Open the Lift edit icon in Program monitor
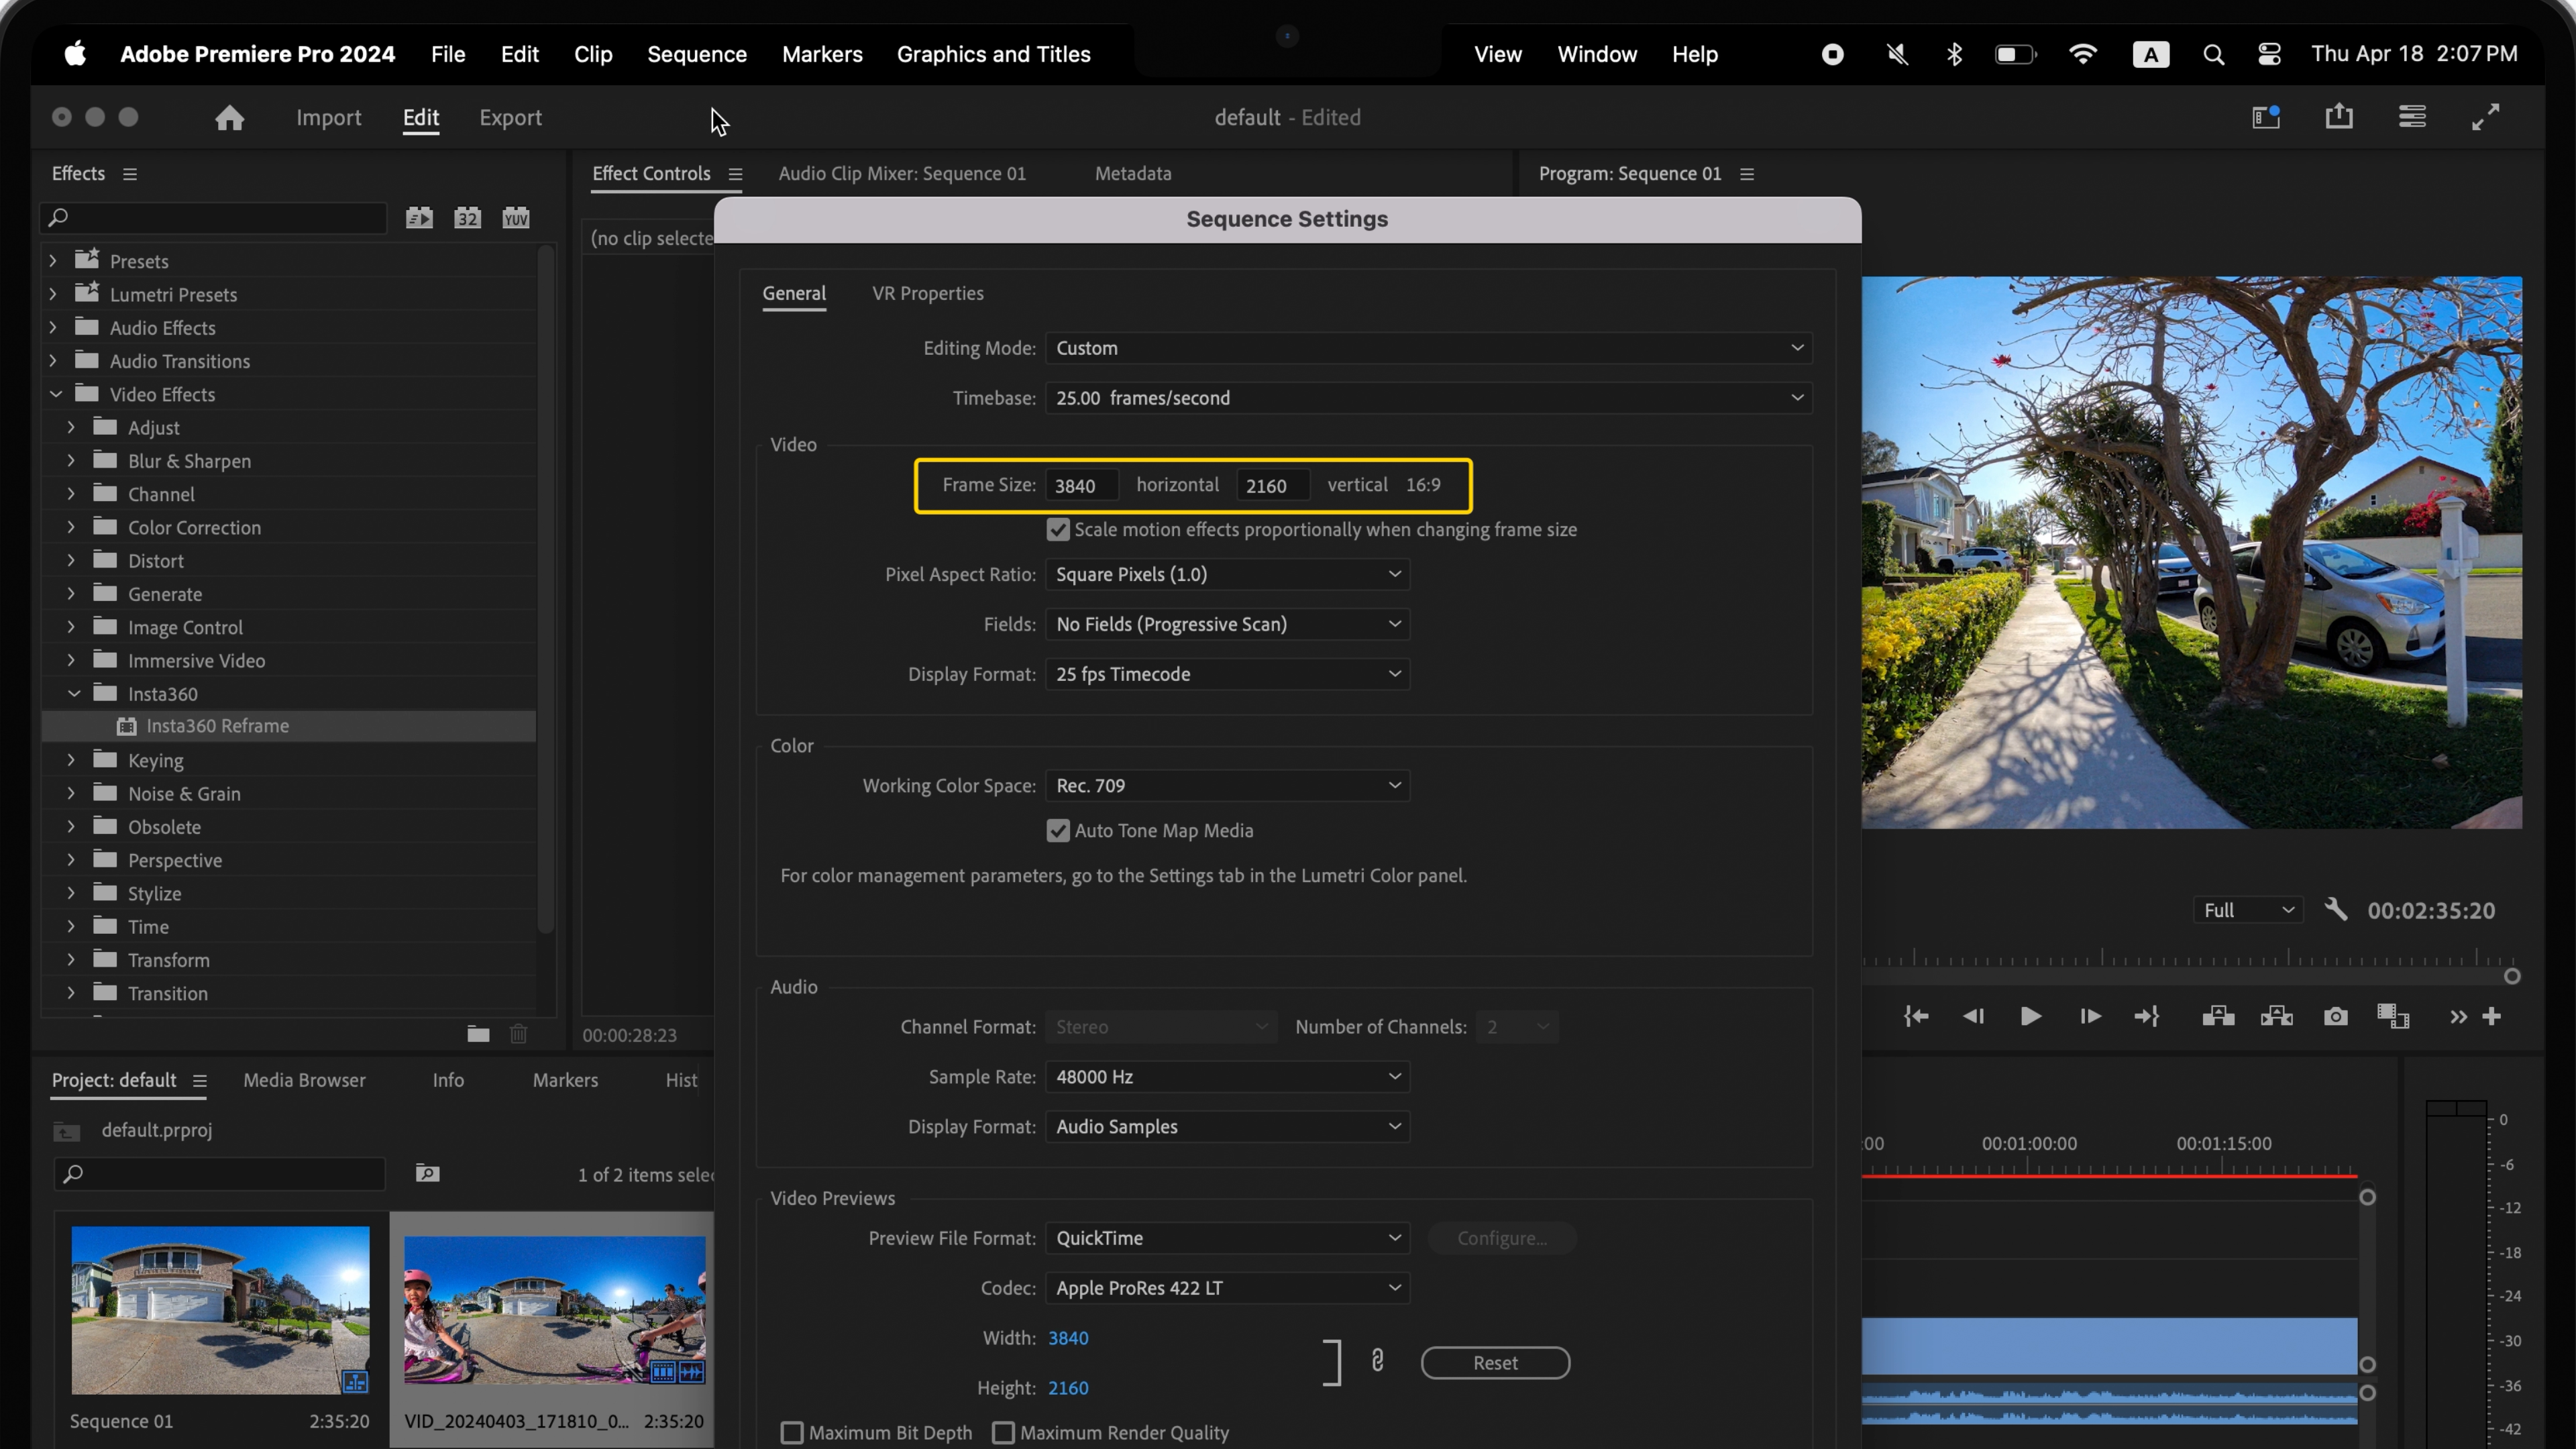2576x1449 pixels. (2218, 1015)
